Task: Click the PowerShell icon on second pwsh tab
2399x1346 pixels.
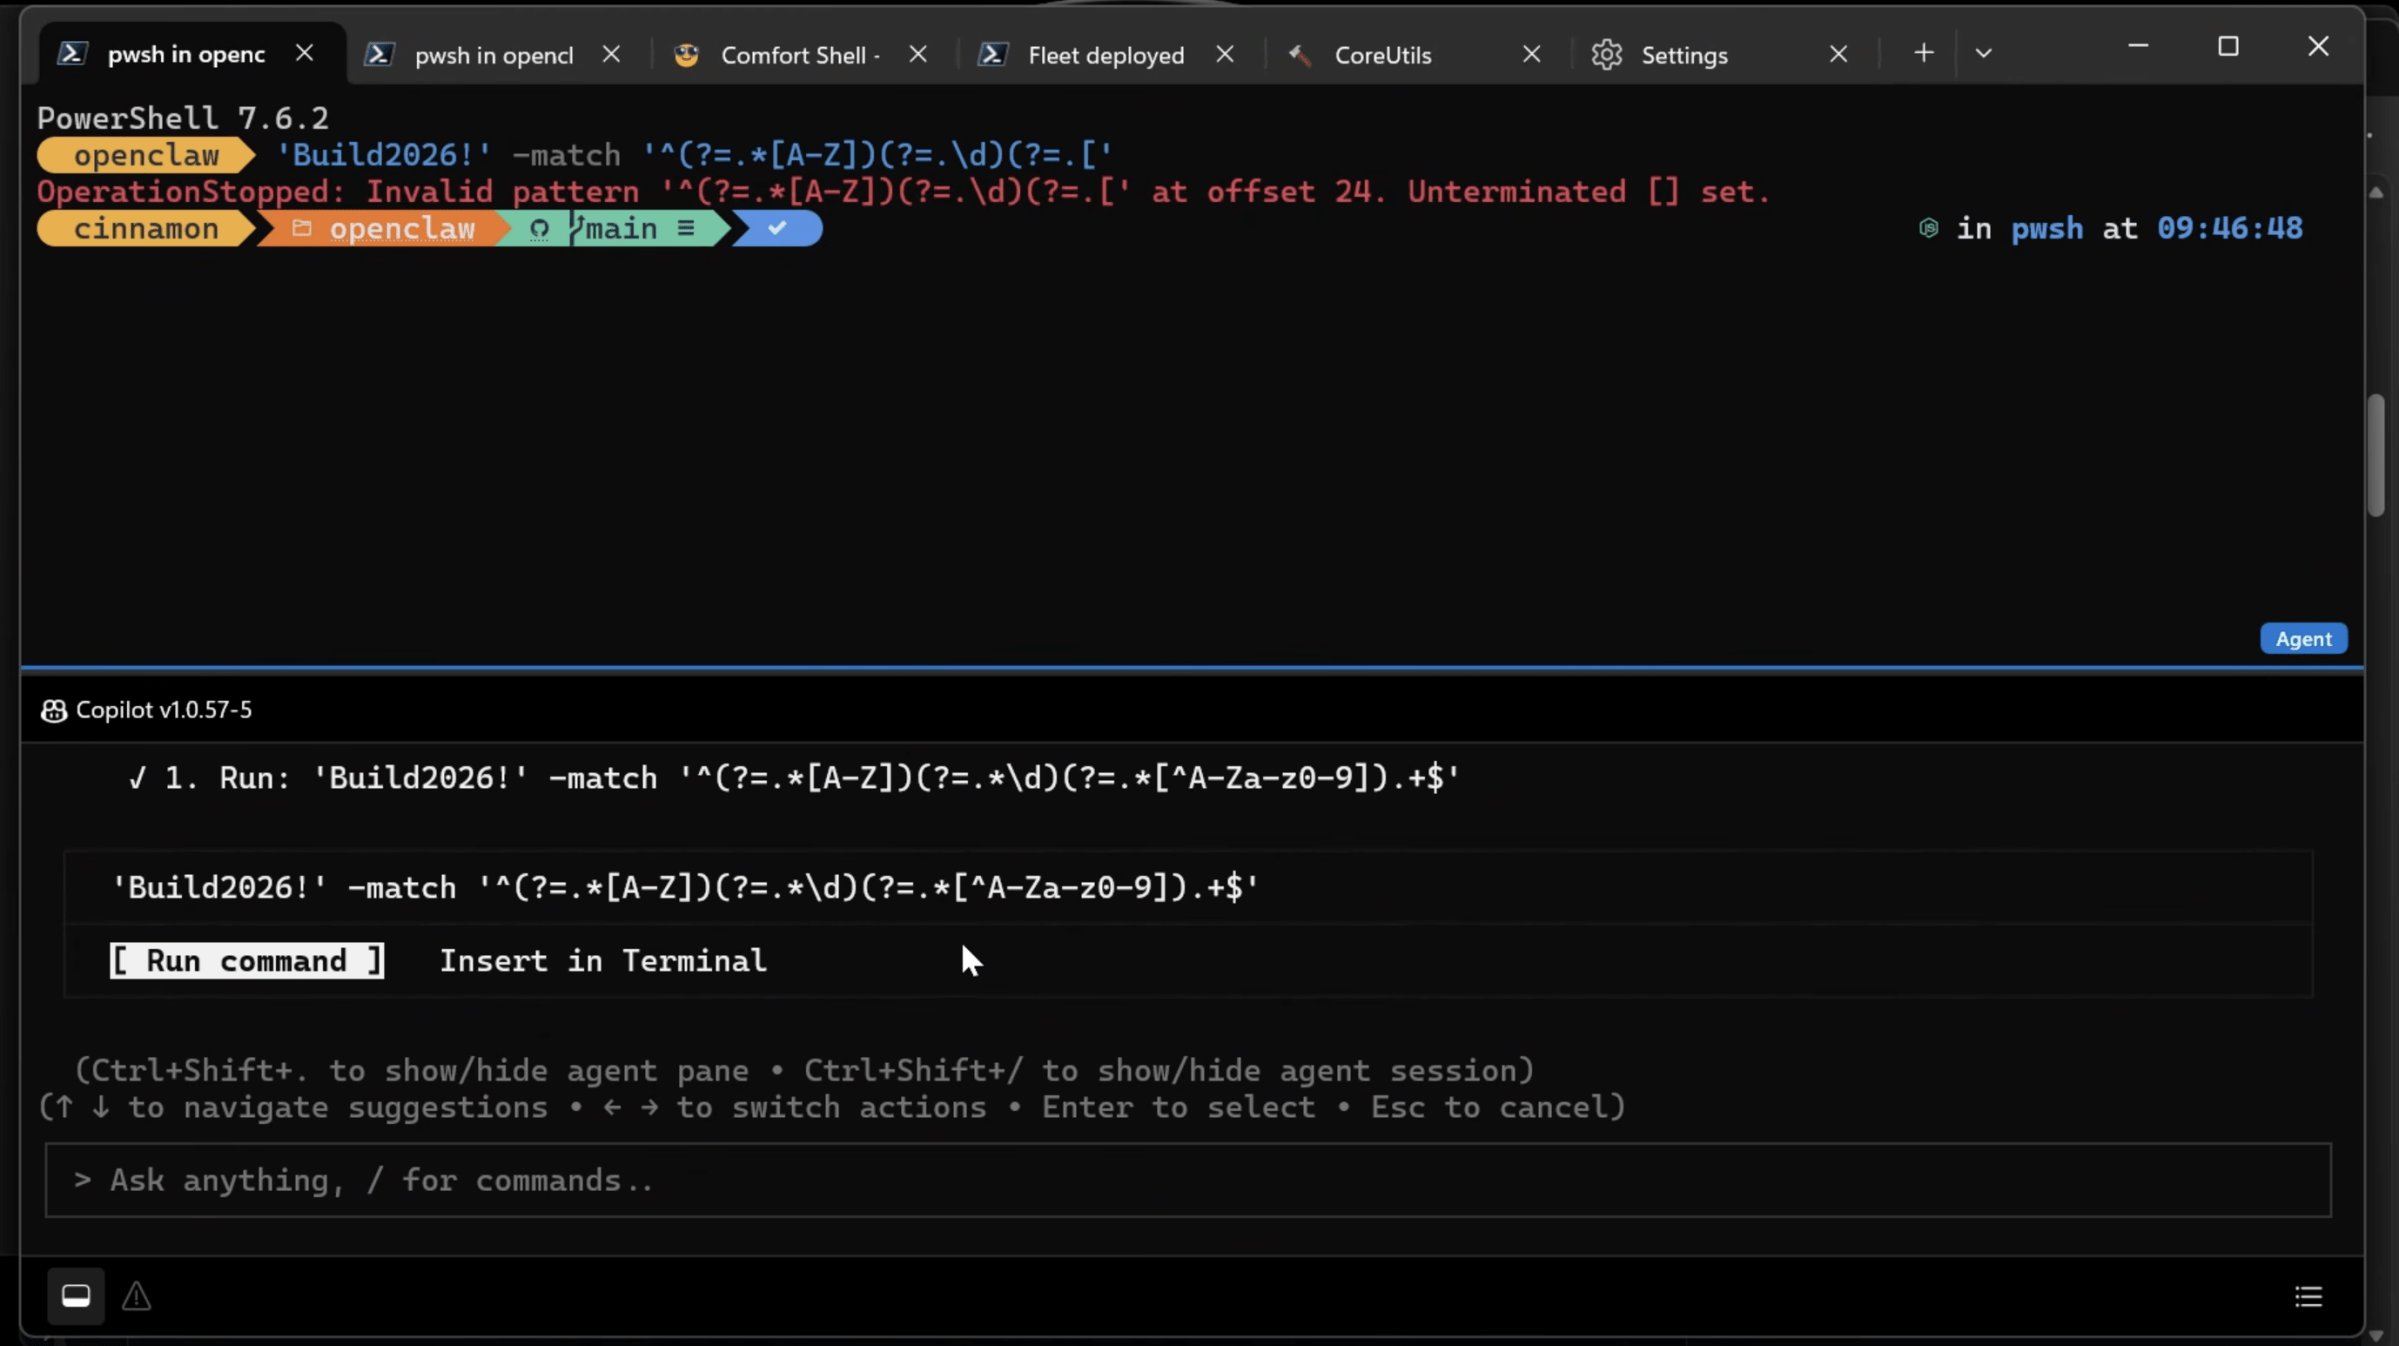Action: (x=378, y=54)
